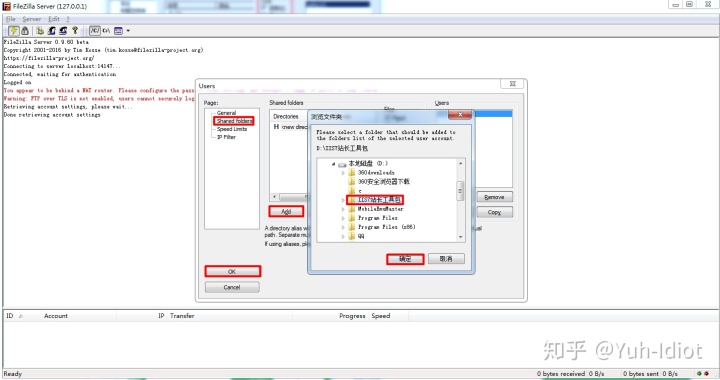Click the question mark help toolbar icon

click(75, 31)
